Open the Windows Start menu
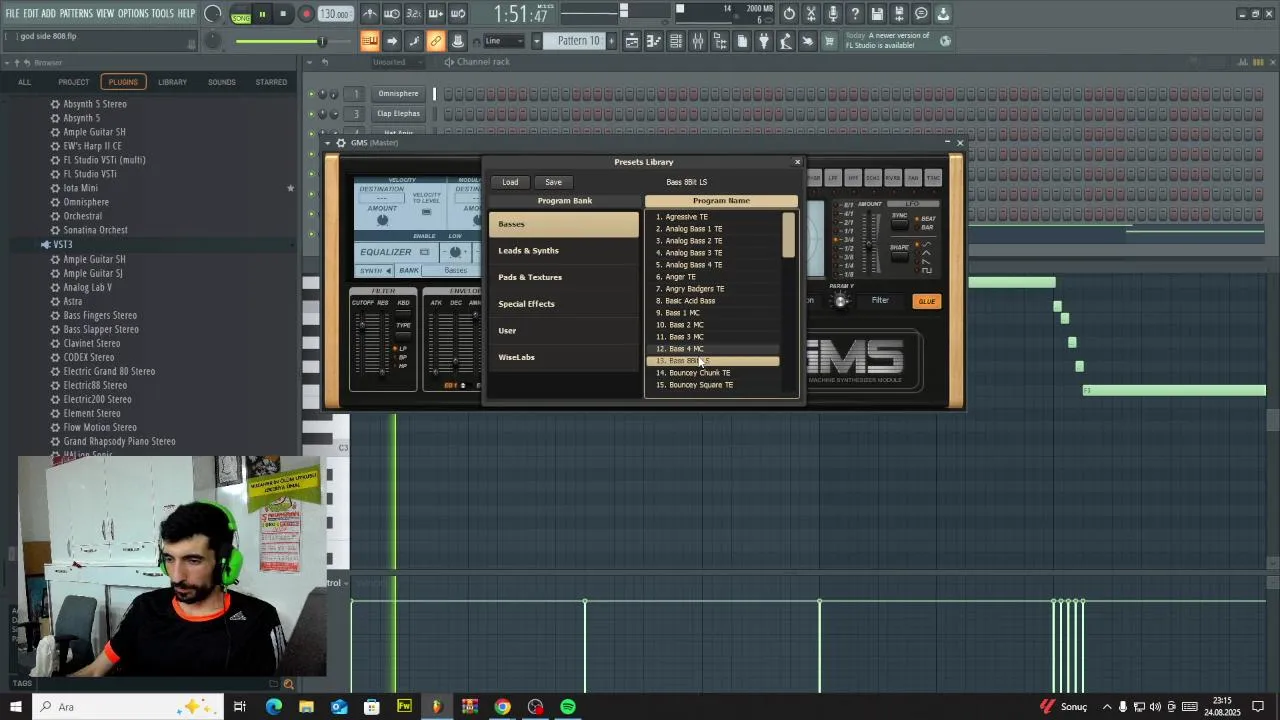The height and width of the screenshot is (720, 1280). [16, 707]
